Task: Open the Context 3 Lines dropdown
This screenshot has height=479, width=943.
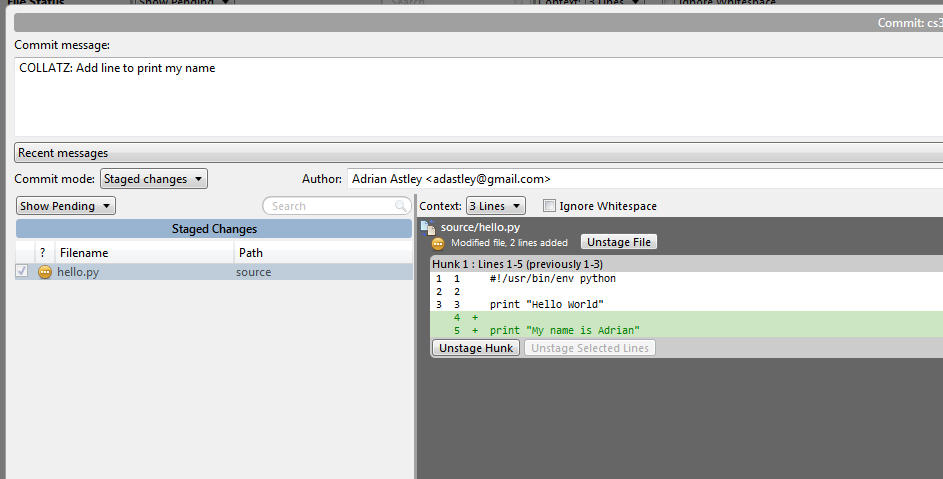Action: 496,206
